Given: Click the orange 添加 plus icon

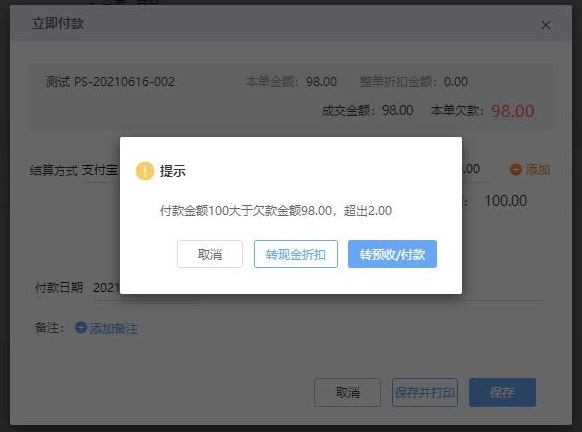Looking at the screenshot, I should pyautogui.click(x=516, y=170).
